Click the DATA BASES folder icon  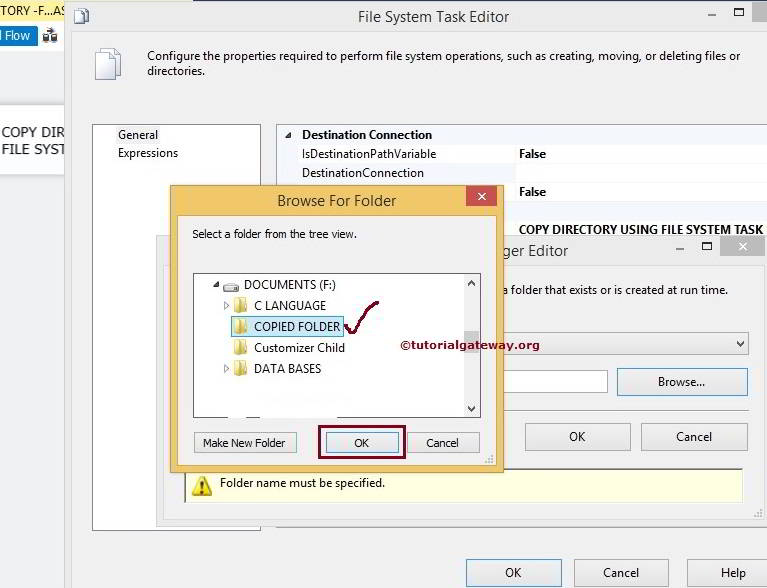click(240, 369)
